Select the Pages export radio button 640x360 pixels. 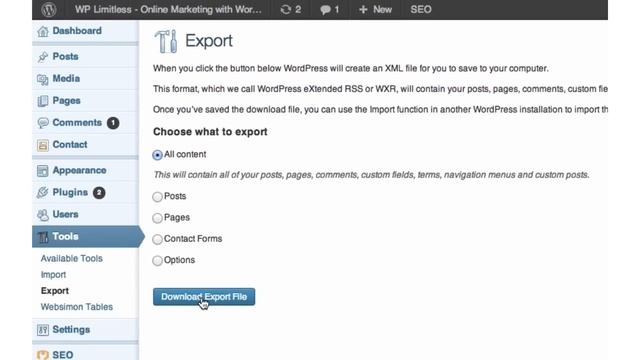(x=157, y=218)
